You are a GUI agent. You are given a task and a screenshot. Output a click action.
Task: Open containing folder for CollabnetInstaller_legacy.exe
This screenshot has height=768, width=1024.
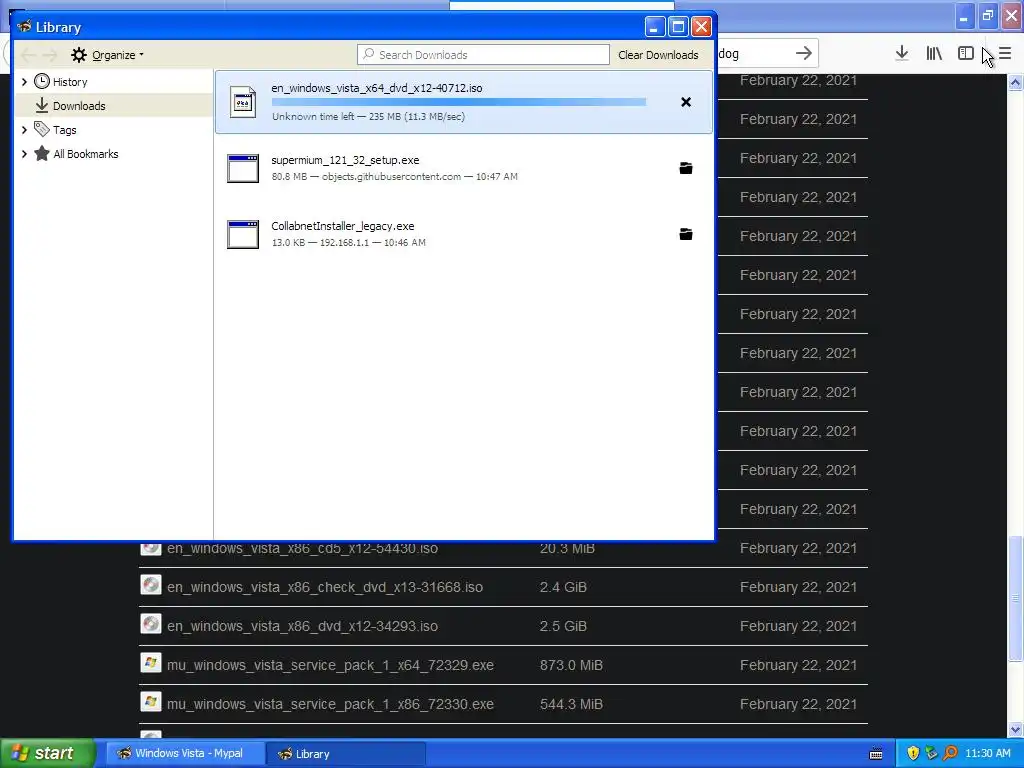686,234
